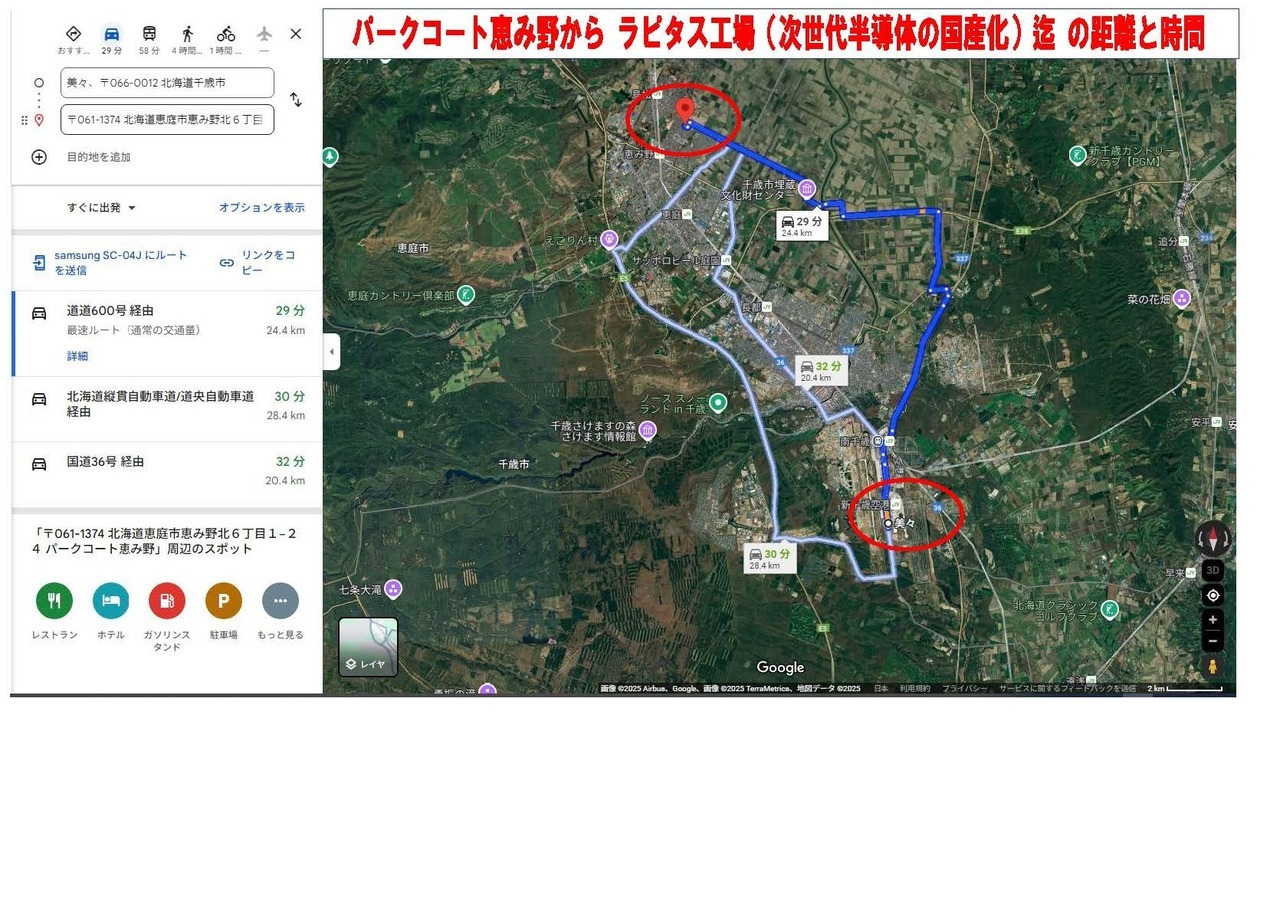1280x905 pixels.
Task: Open 詳細 details for fastest route
Action: pos(77,356)
